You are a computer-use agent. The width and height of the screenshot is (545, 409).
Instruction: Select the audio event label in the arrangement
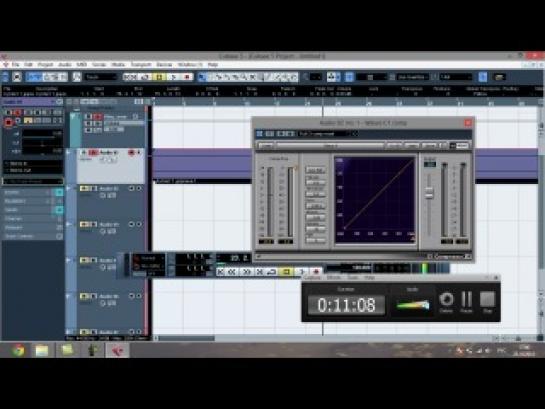coord(175,181)
